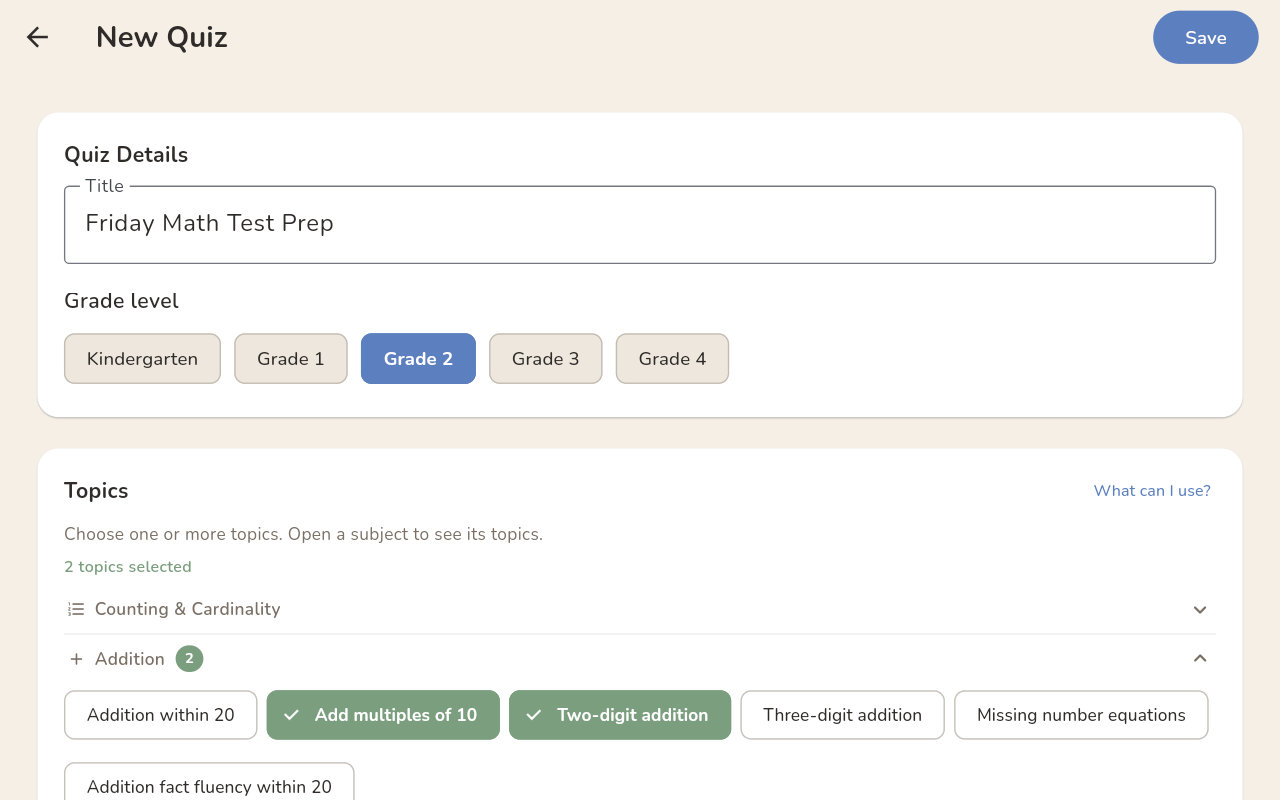Select Kindergarten grade level
Image resolution: width=1280 pixels, height=800 pixels.
click(x=142, y=359)
